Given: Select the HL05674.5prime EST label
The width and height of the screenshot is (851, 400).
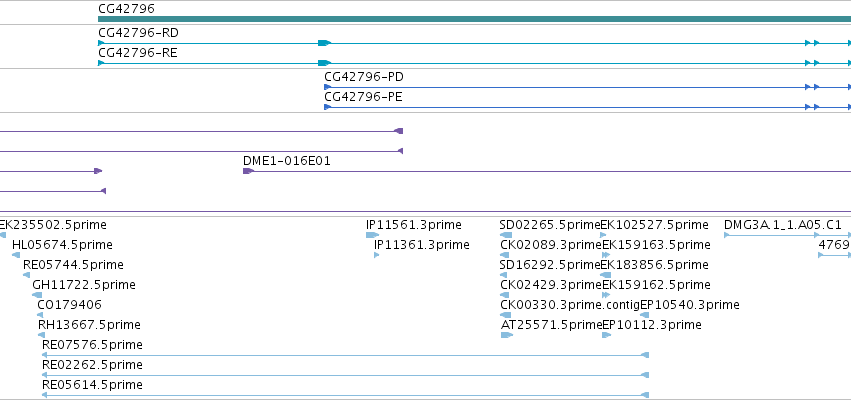Looking at the screenshot, I should (x=62, y=245).
